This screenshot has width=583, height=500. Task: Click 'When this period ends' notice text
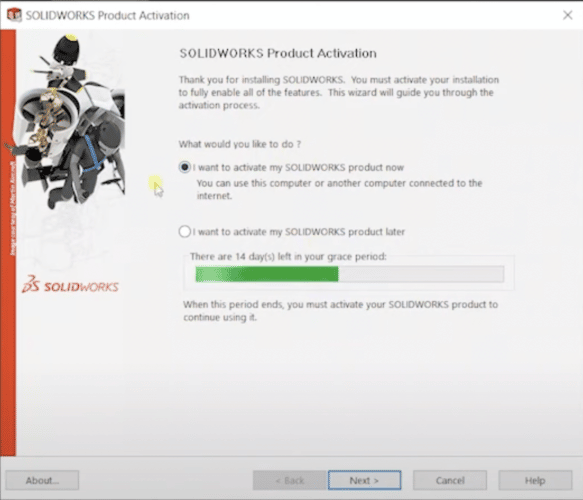tap(341, 311)
